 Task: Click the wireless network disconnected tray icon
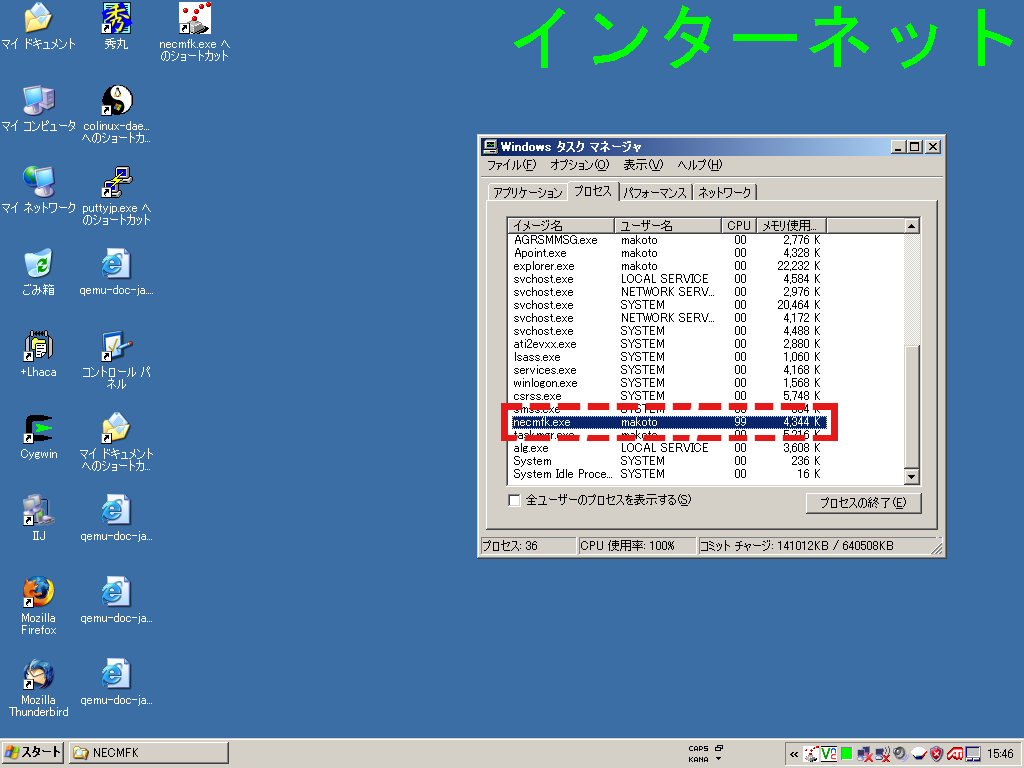pos(883,754)
